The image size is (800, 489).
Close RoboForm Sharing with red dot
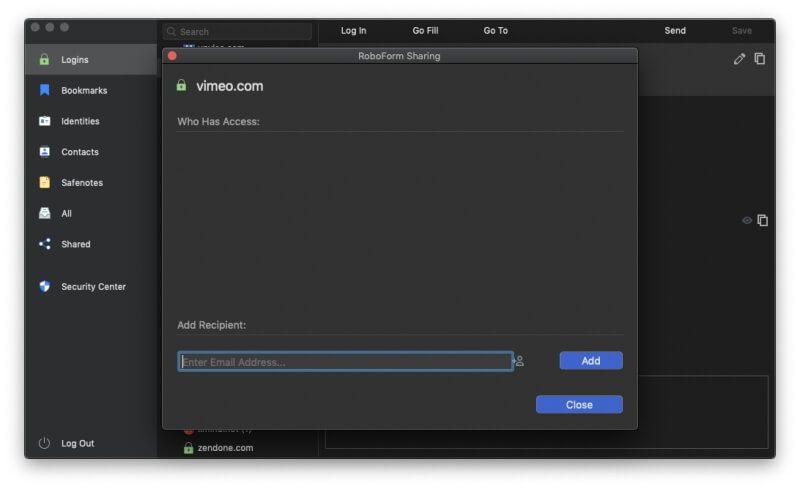pos(172,56)
